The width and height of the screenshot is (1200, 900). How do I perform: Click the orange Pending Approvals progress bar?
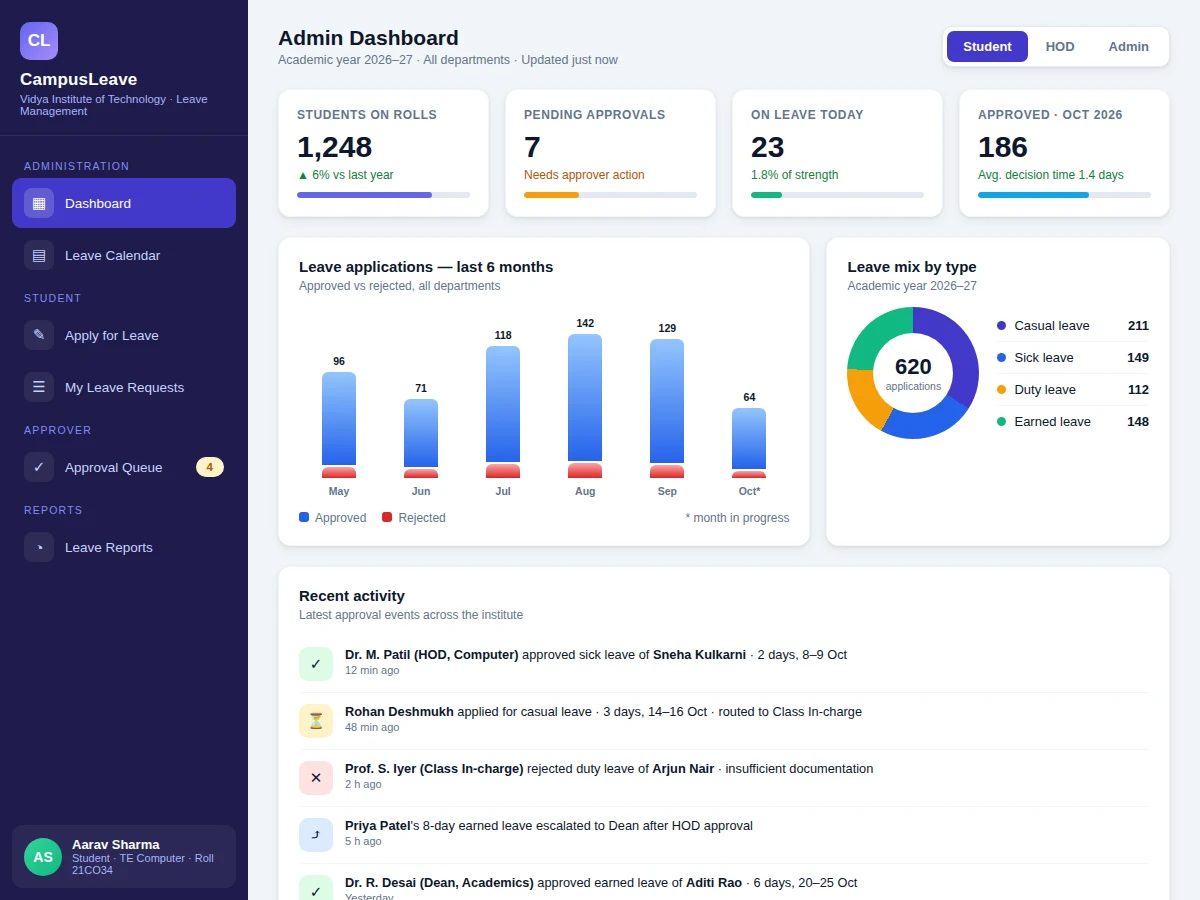click(x=551, y=195)
